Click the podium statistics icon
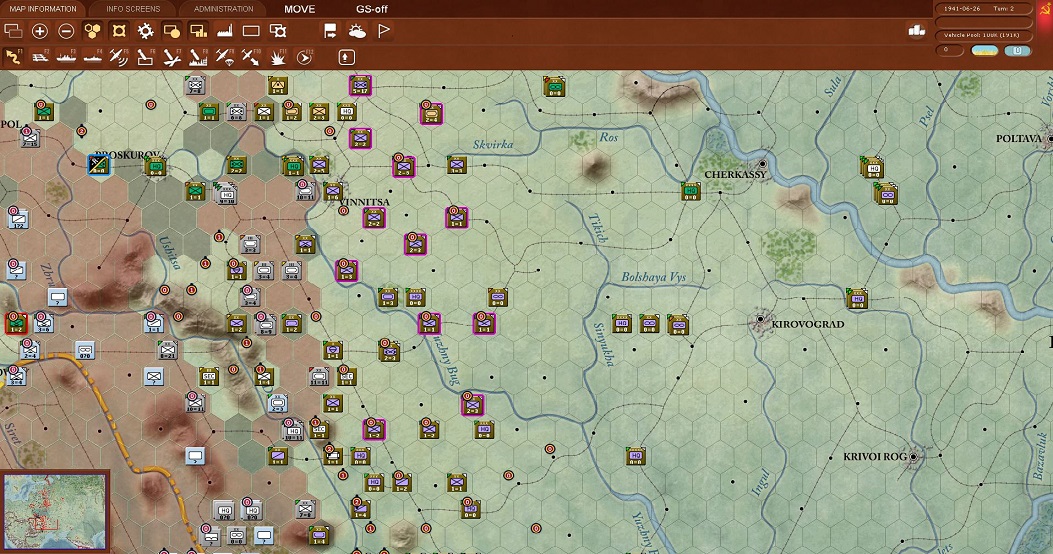The width and height of the screenshot is (1053, 554). point(917,30)
